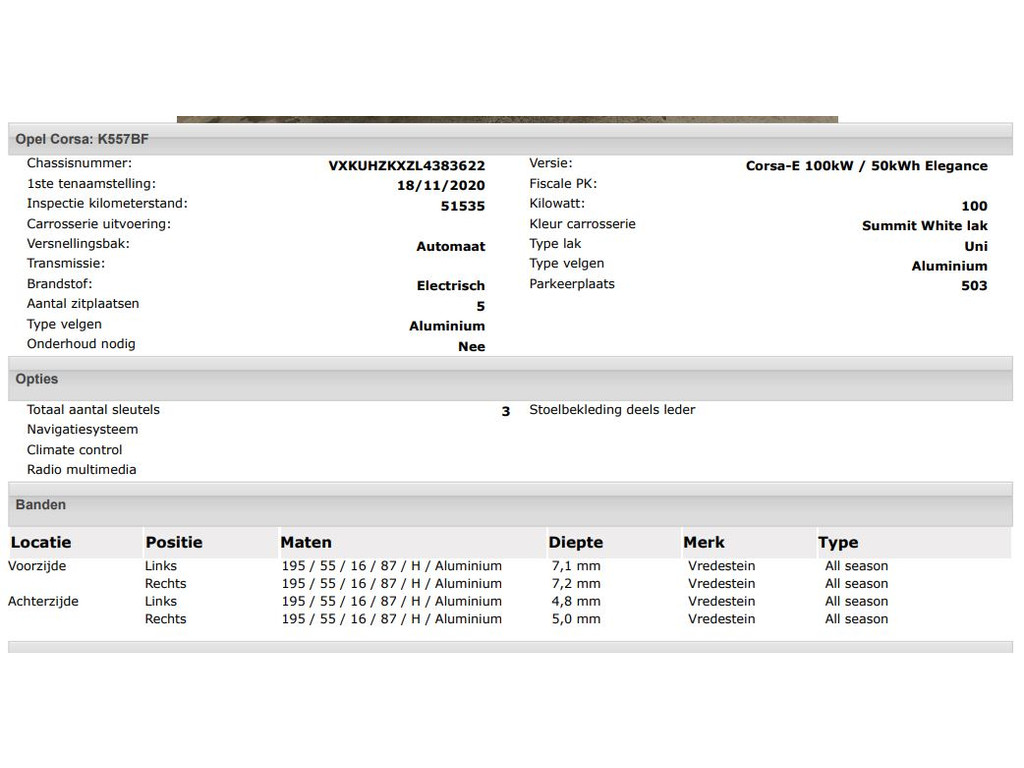Click 'Totaal aantal sleutels' option
This screenshot has width=1024, height=768.
pos(93,409)
